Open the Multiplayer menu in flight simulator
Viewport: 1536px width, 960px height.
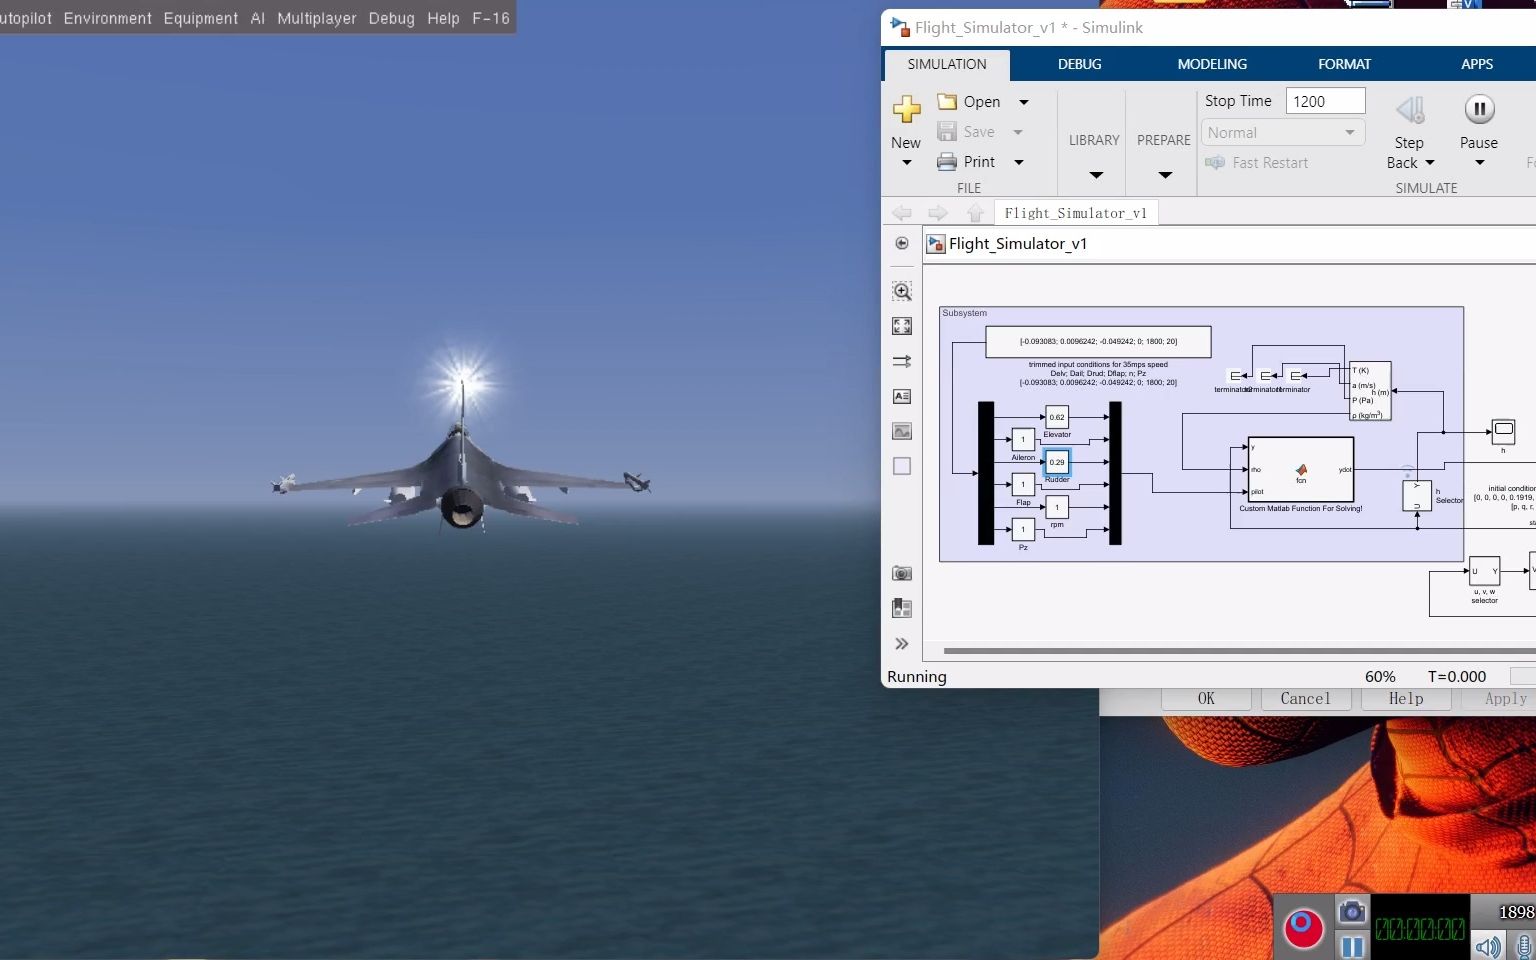317,18
